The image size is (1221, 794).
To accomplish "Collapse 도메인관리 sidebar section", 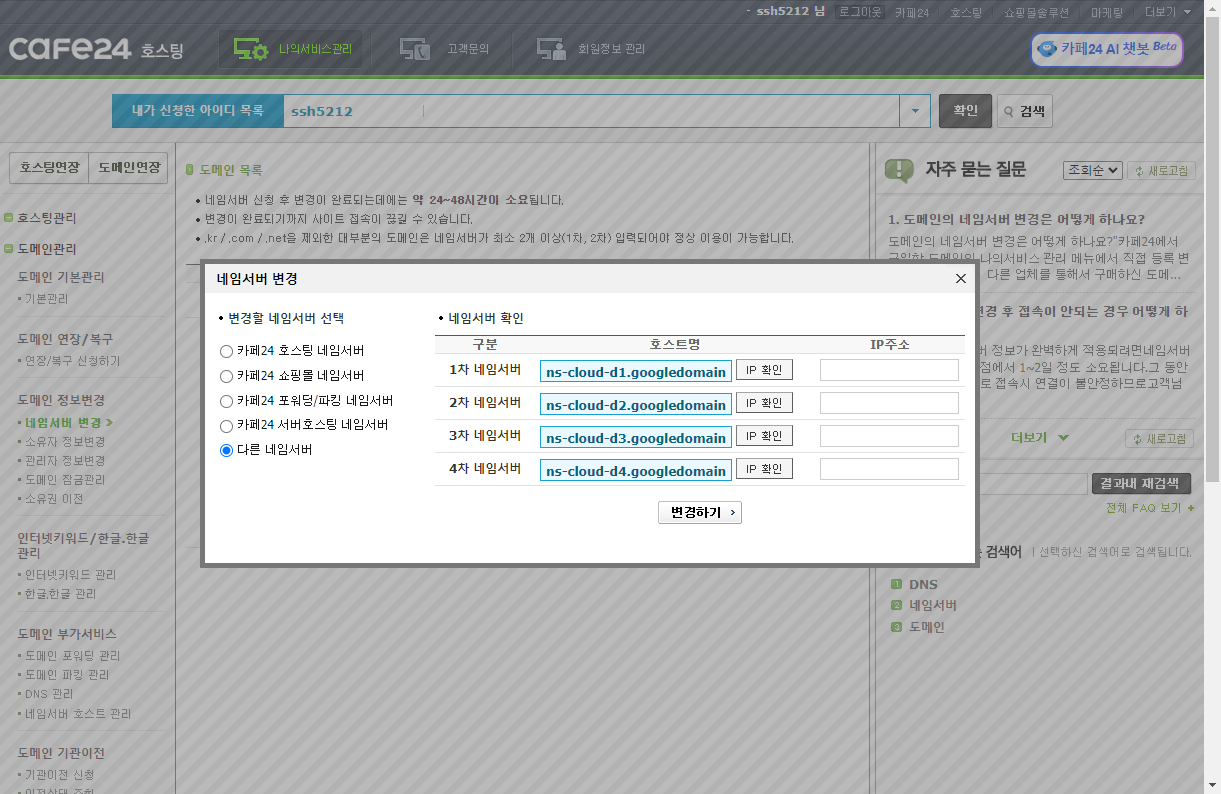I will coord(46,248).
